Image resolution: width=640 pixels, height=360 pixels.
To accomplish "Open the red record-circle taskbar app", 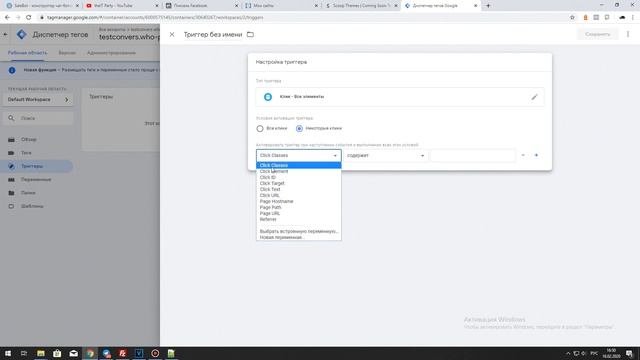I will point(155,353).
